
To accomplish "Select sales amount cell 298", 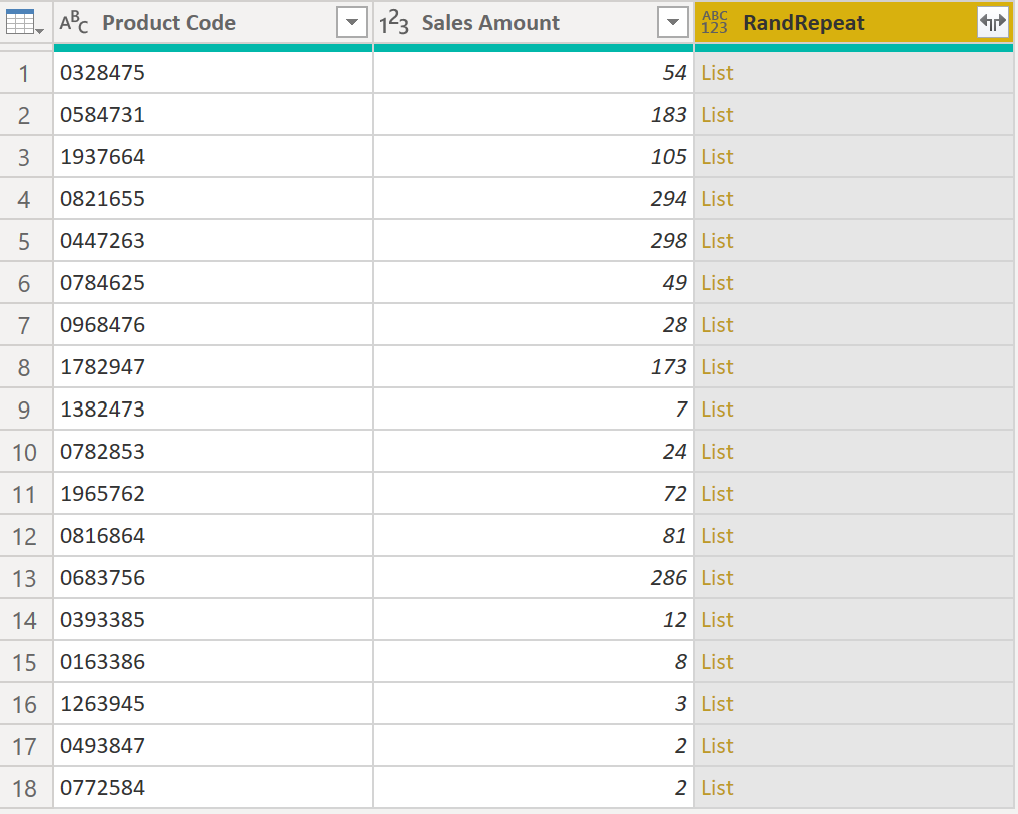I will tap(534, 241).
